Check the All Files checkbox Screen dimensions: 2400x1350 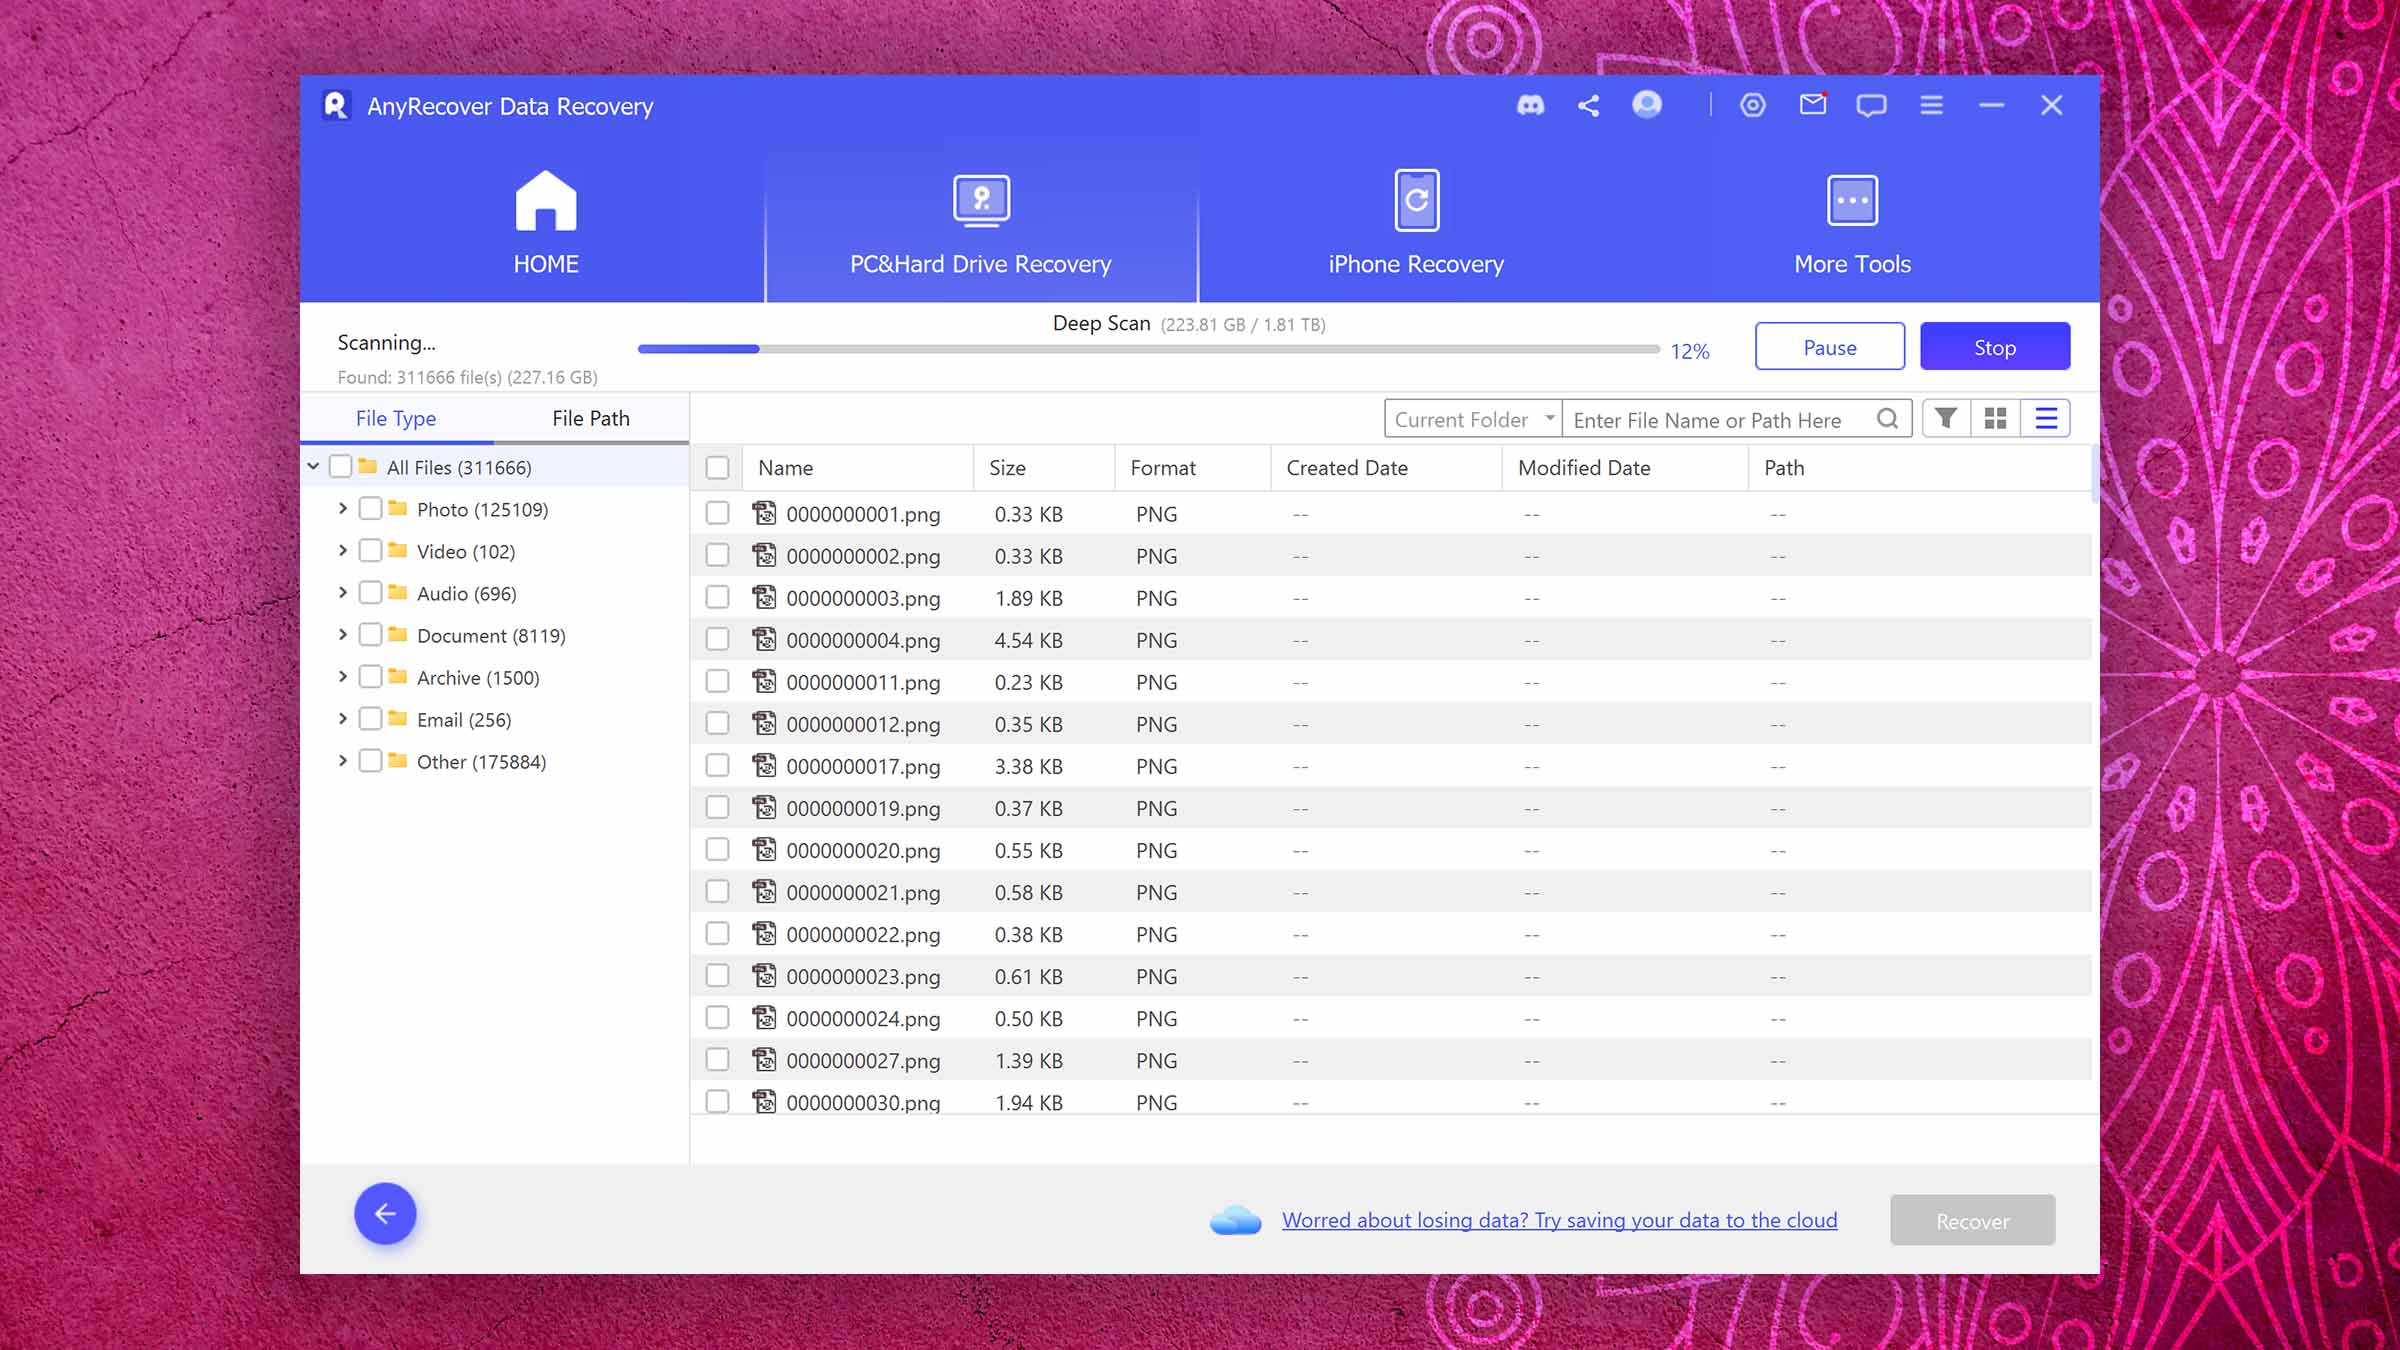340,467
